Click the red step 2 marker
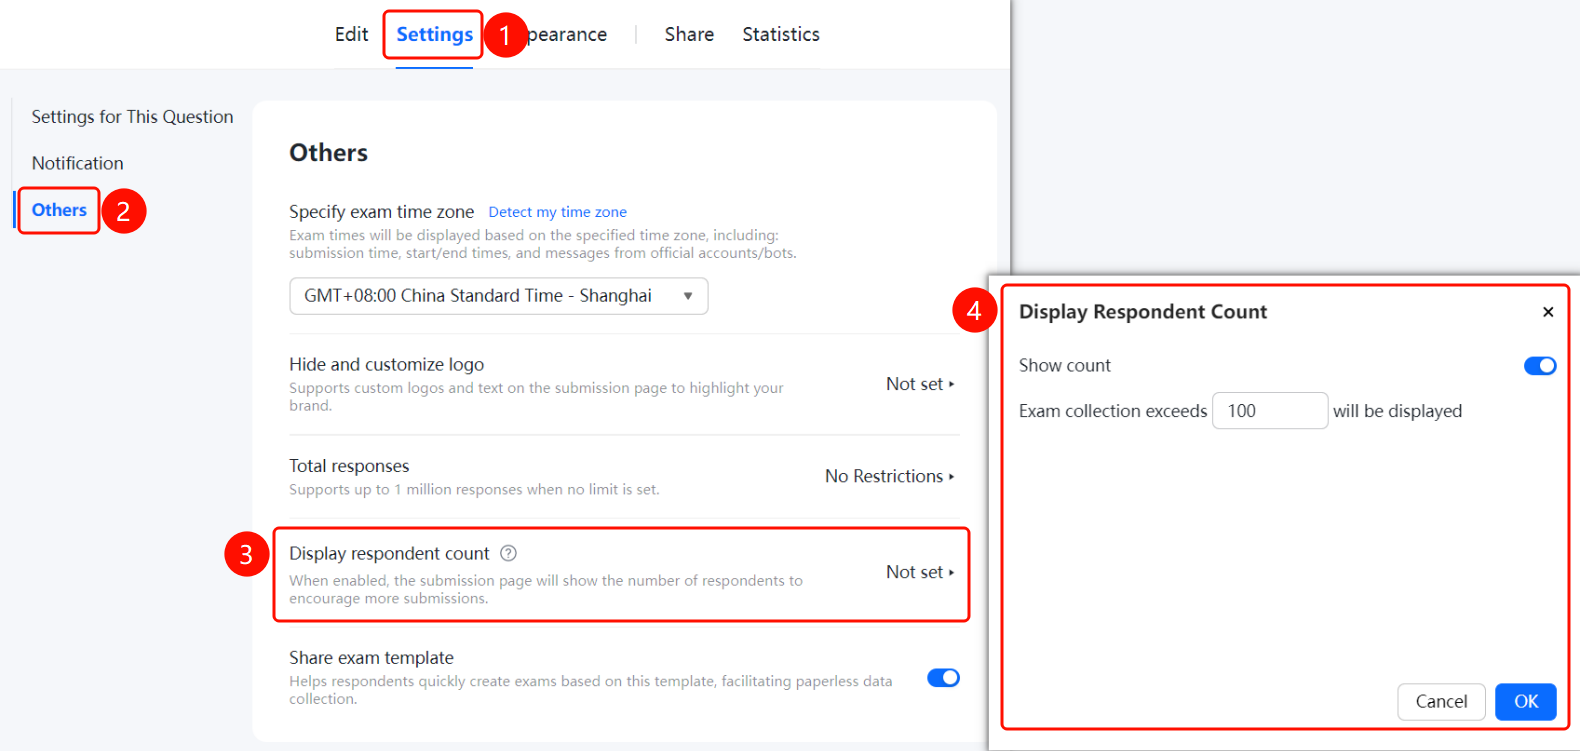The width and height of the screenshot is (1580, 751). 124,211
